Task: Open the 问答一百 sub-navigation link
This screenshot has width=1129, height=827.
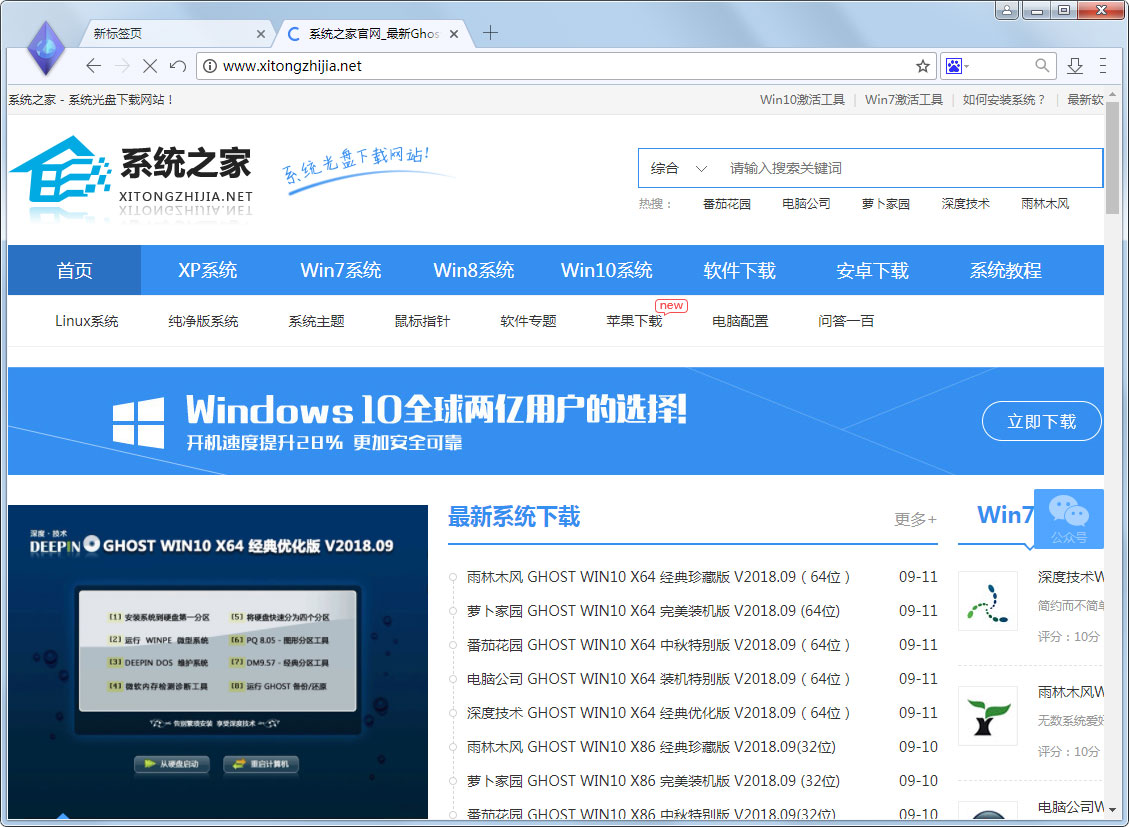Action: pos(845,321)
